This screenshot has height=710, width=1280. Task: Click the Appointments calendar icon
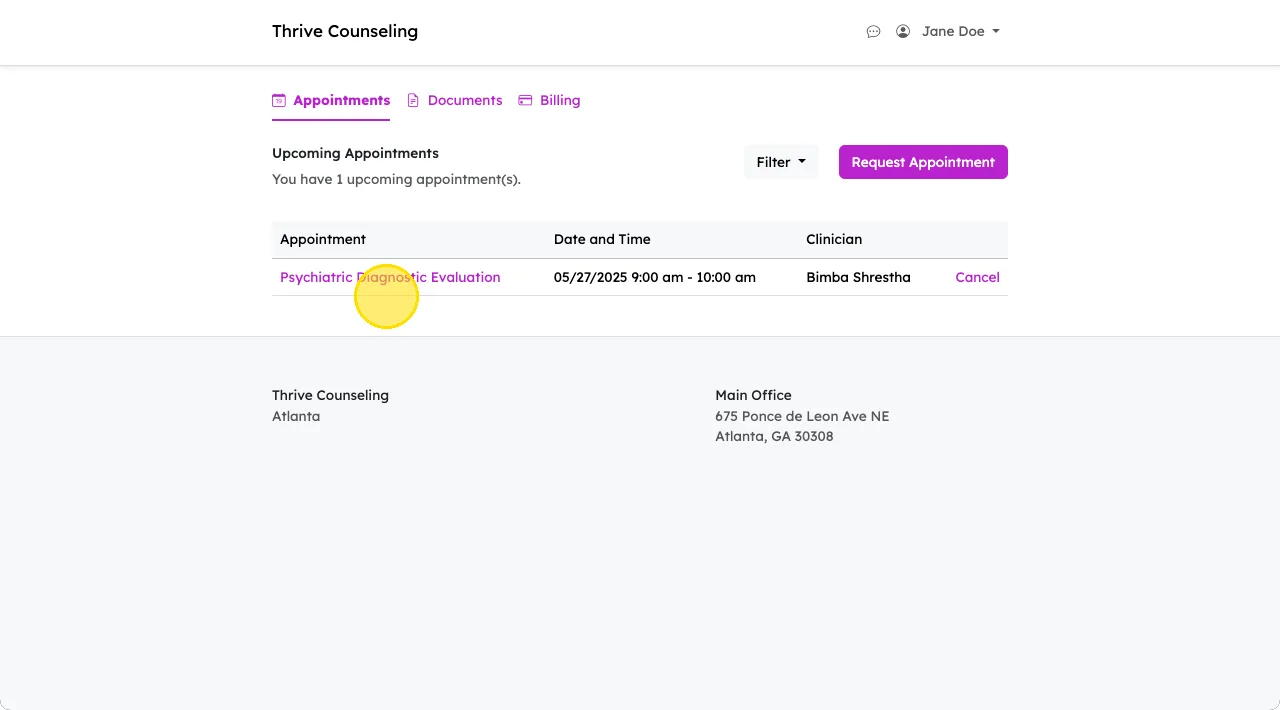pos(279,101)
